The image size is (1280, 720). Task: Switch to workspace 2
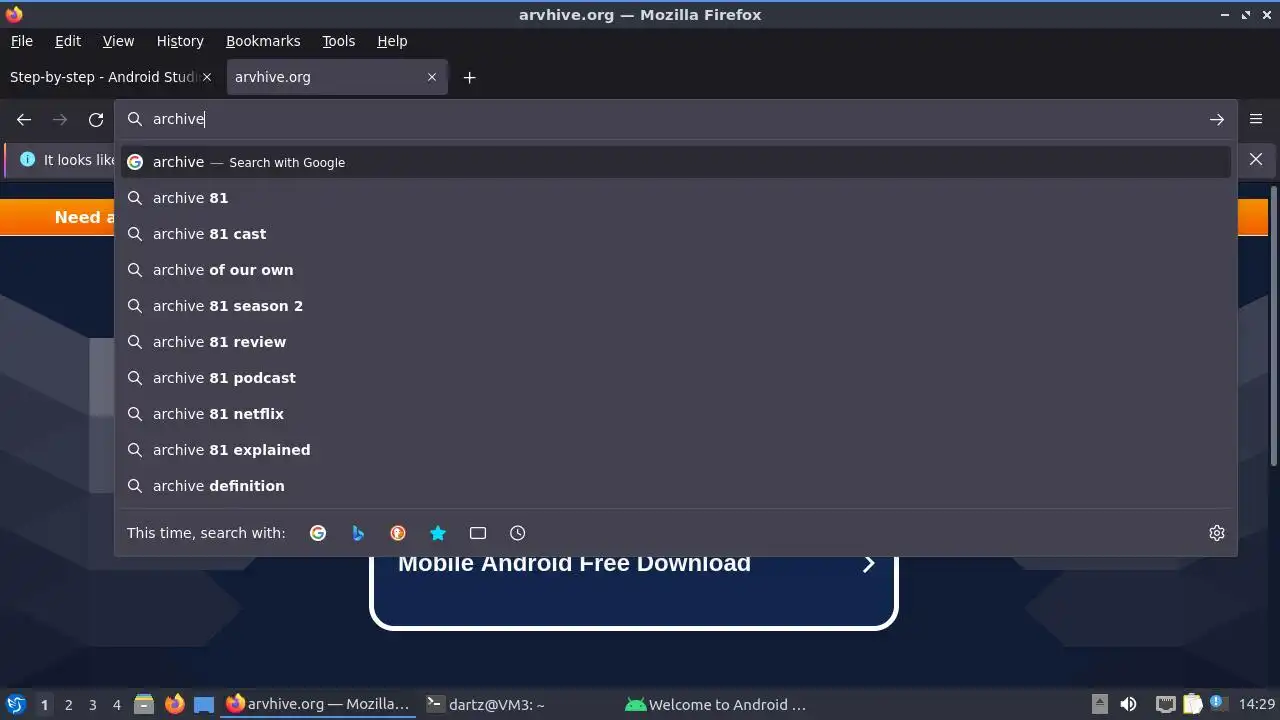68,705
